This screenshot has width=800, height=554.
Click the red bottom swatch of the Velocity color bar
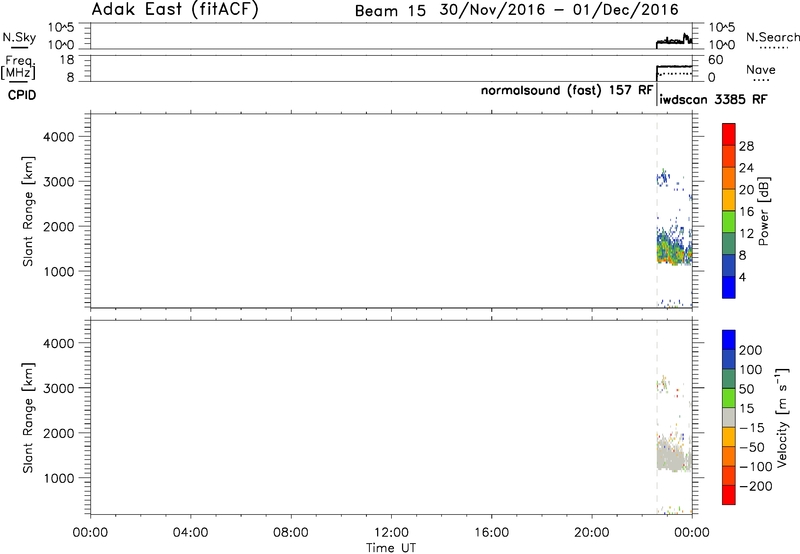point(729,495)
